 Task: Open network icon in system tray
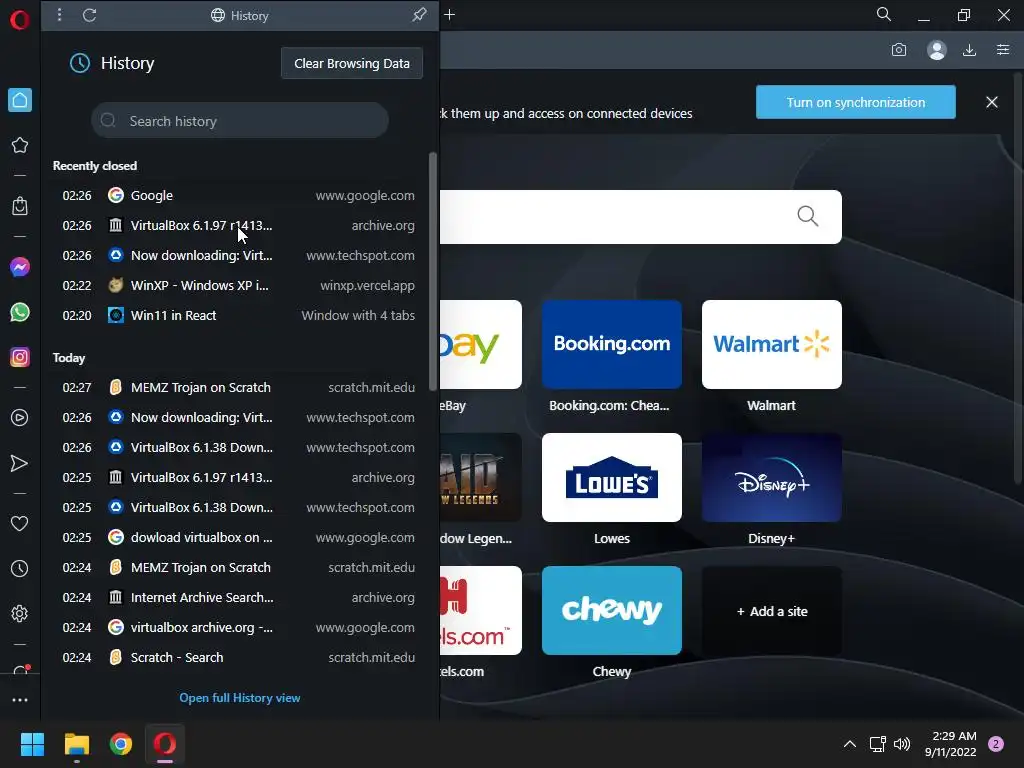pyautogui.click(x=877, y=744)
